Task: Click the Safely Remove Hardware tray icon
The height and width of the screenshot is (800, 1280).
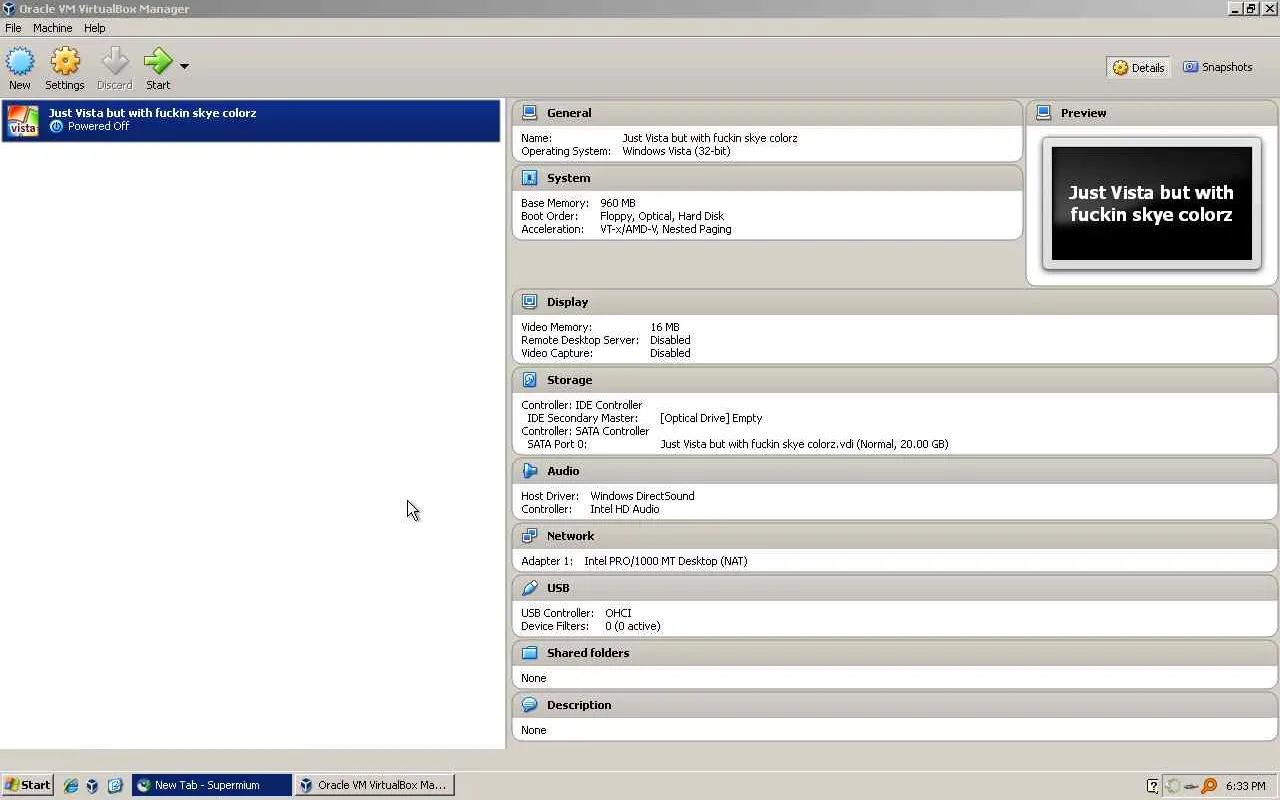Action: tap(1191, 786)
